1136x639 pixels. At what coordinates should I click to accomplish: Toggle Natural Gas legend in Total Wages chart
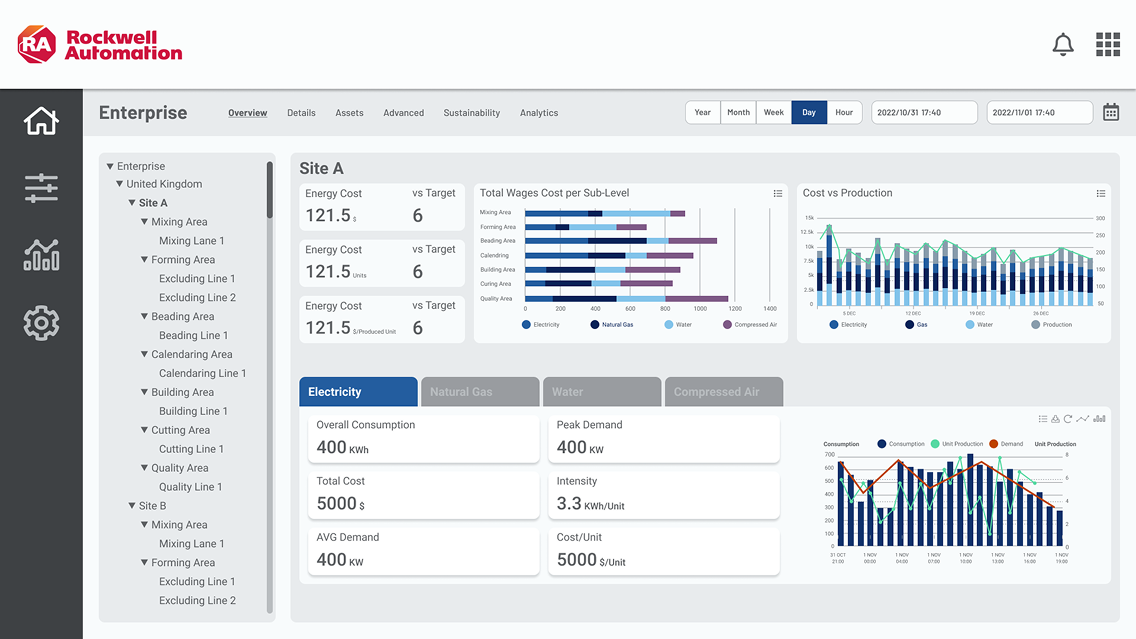[611, 325]
